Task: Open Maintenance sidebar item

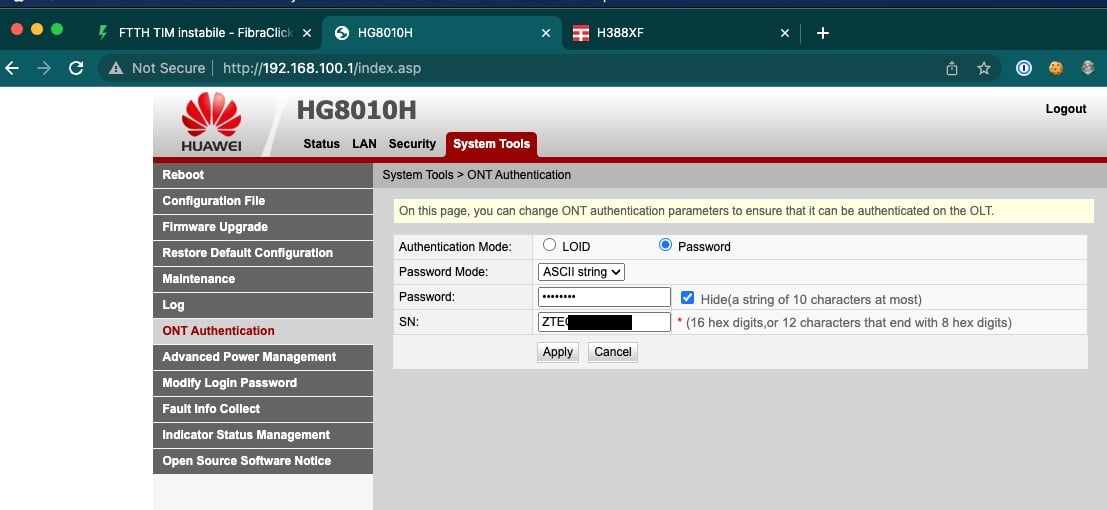Action: click(263, 279)
